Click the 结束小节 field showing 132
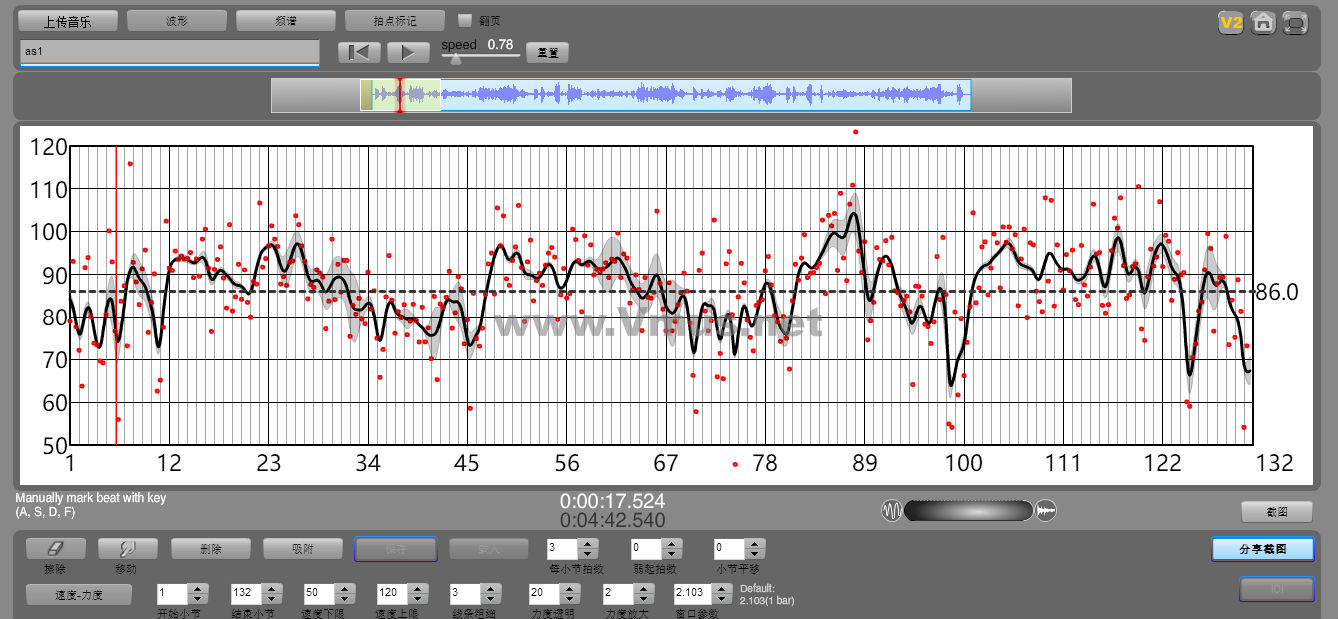1338x619 pixels. coord(247,593)
